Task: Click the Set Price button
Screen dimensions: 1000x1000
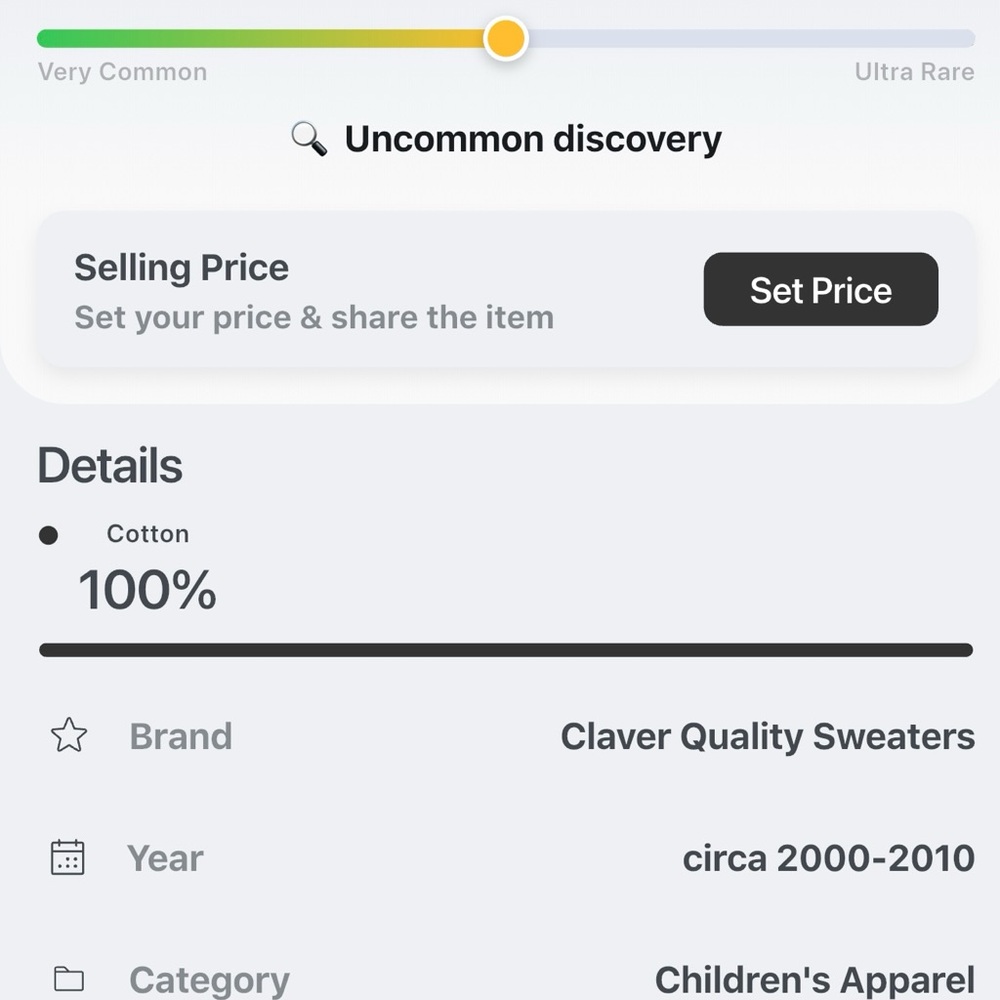Action: point(820,290)
